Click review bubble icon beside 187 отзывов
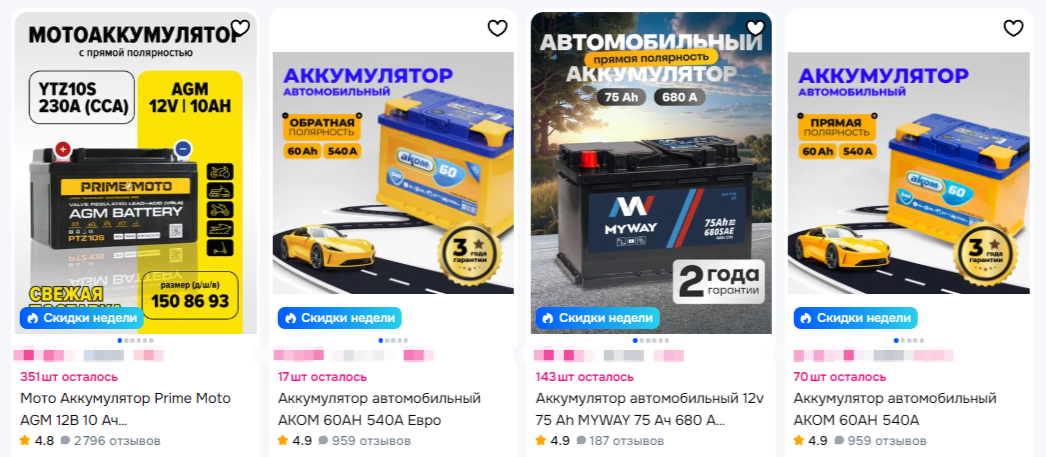The height and width of the screenshot is (457, 1046). (x=580, y=441)
